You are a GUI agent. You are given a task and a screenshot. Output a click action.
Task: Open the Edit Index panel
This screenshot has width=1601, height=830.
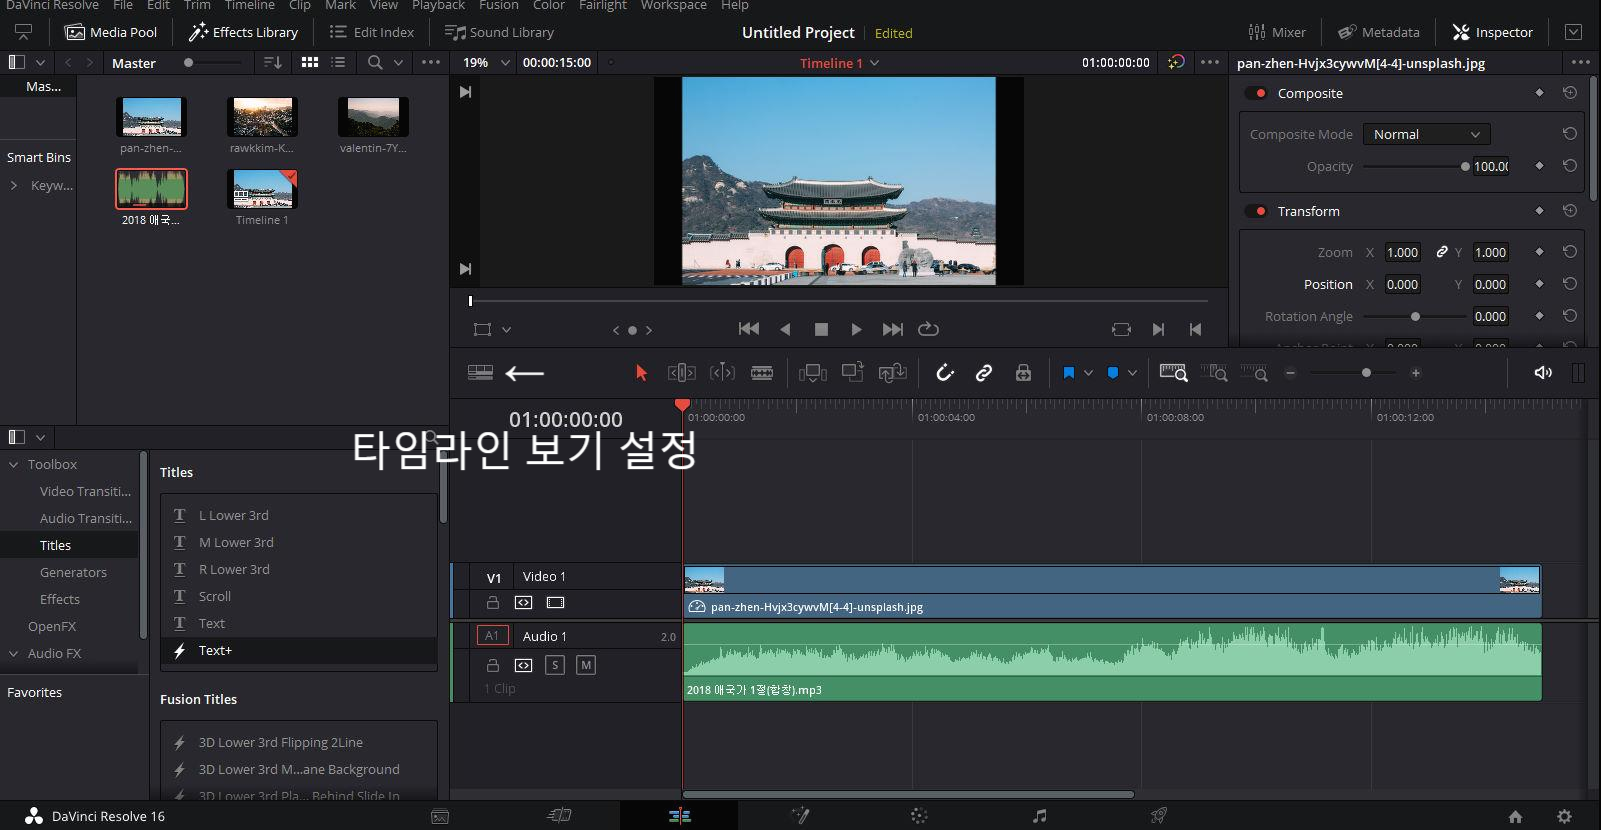tap(371, 32)
